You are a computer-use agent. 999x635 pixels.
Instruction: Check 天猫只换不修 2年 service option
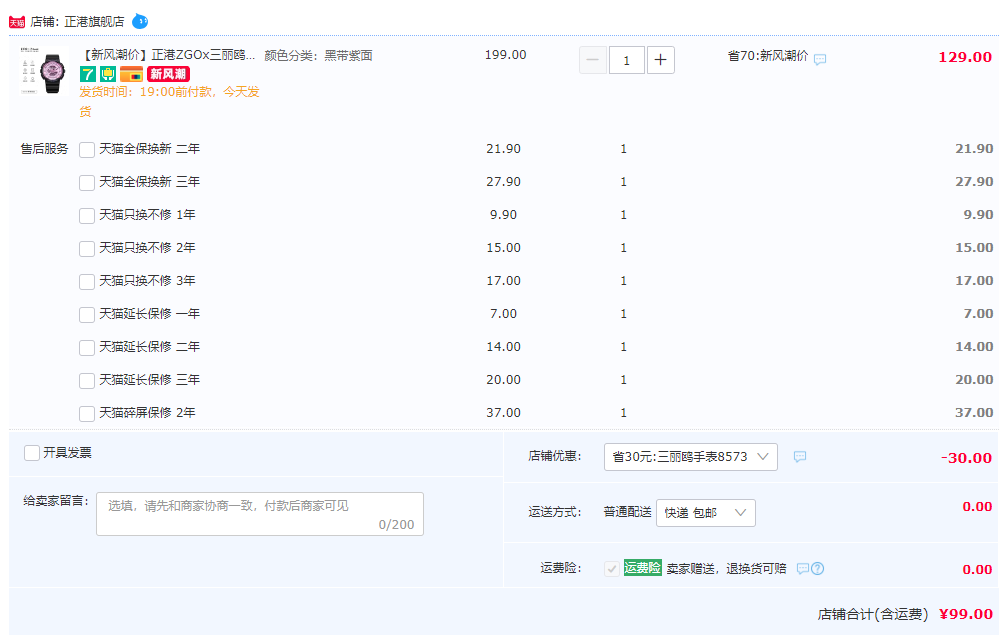click(87, 248)
